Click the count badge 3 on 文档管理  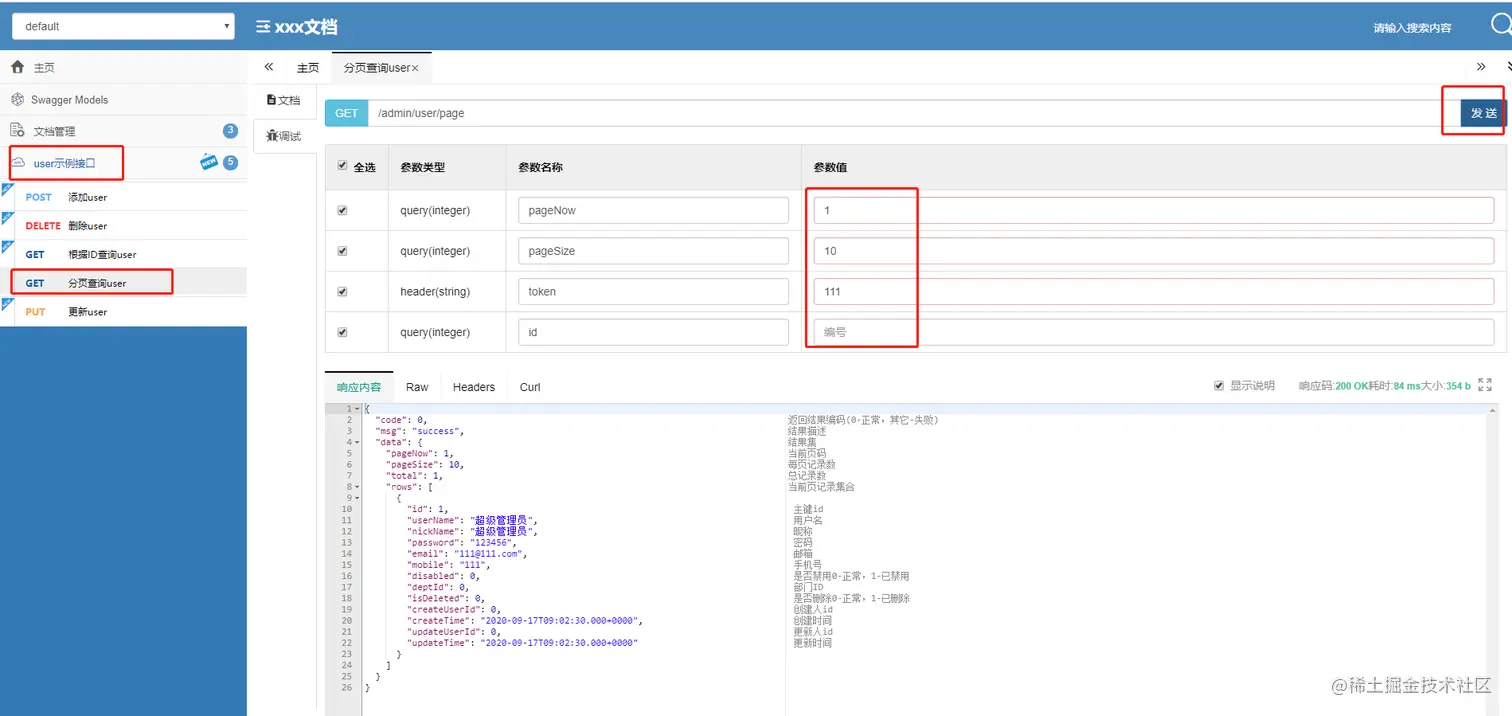[230, 131]
